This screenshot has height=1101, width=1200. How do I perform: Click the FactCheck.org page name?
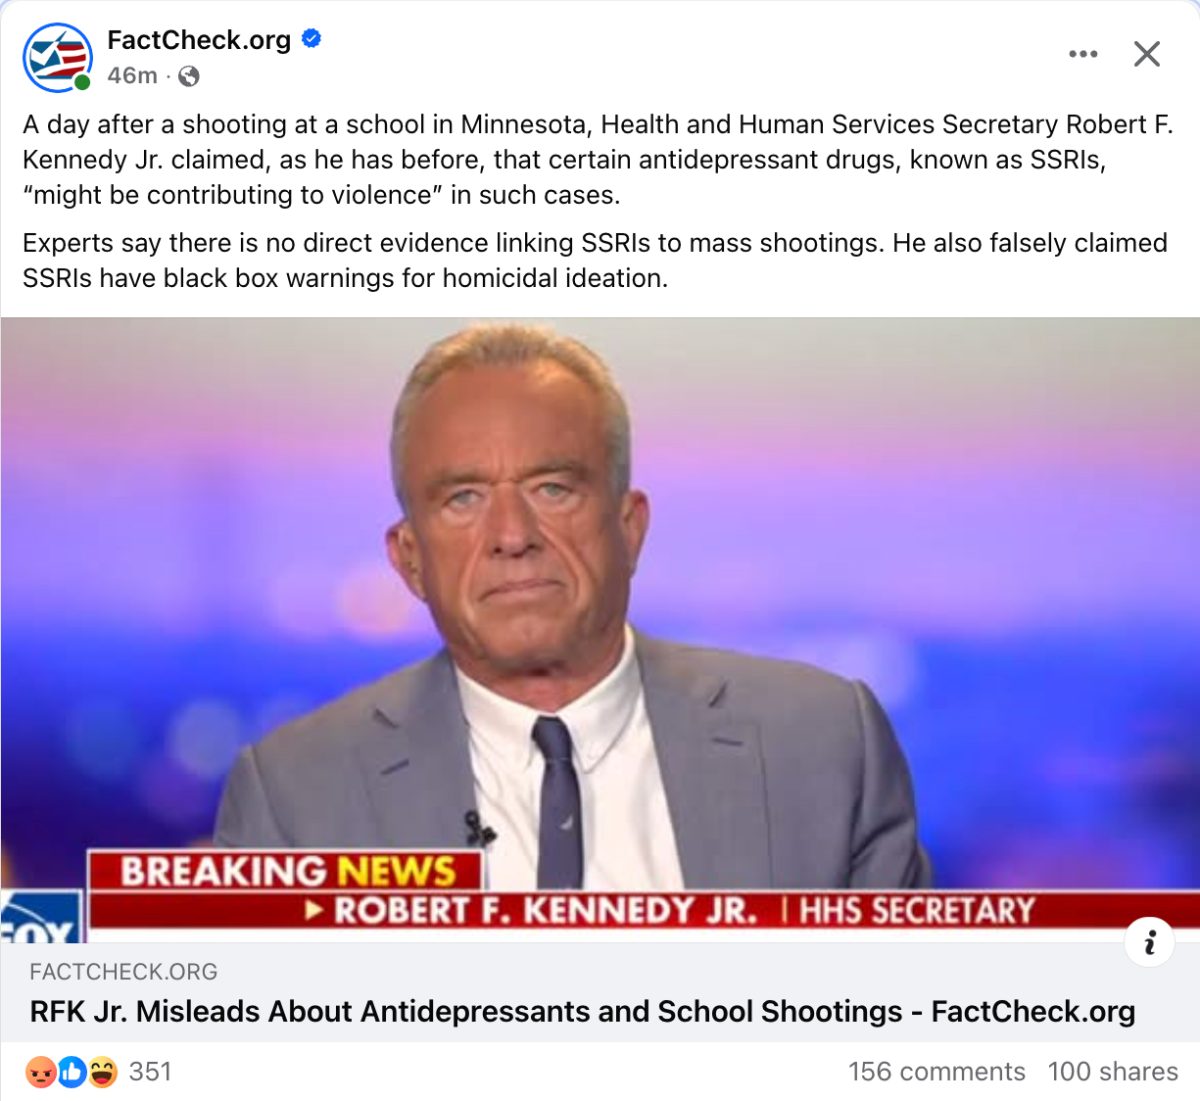[x=199, y=40]
